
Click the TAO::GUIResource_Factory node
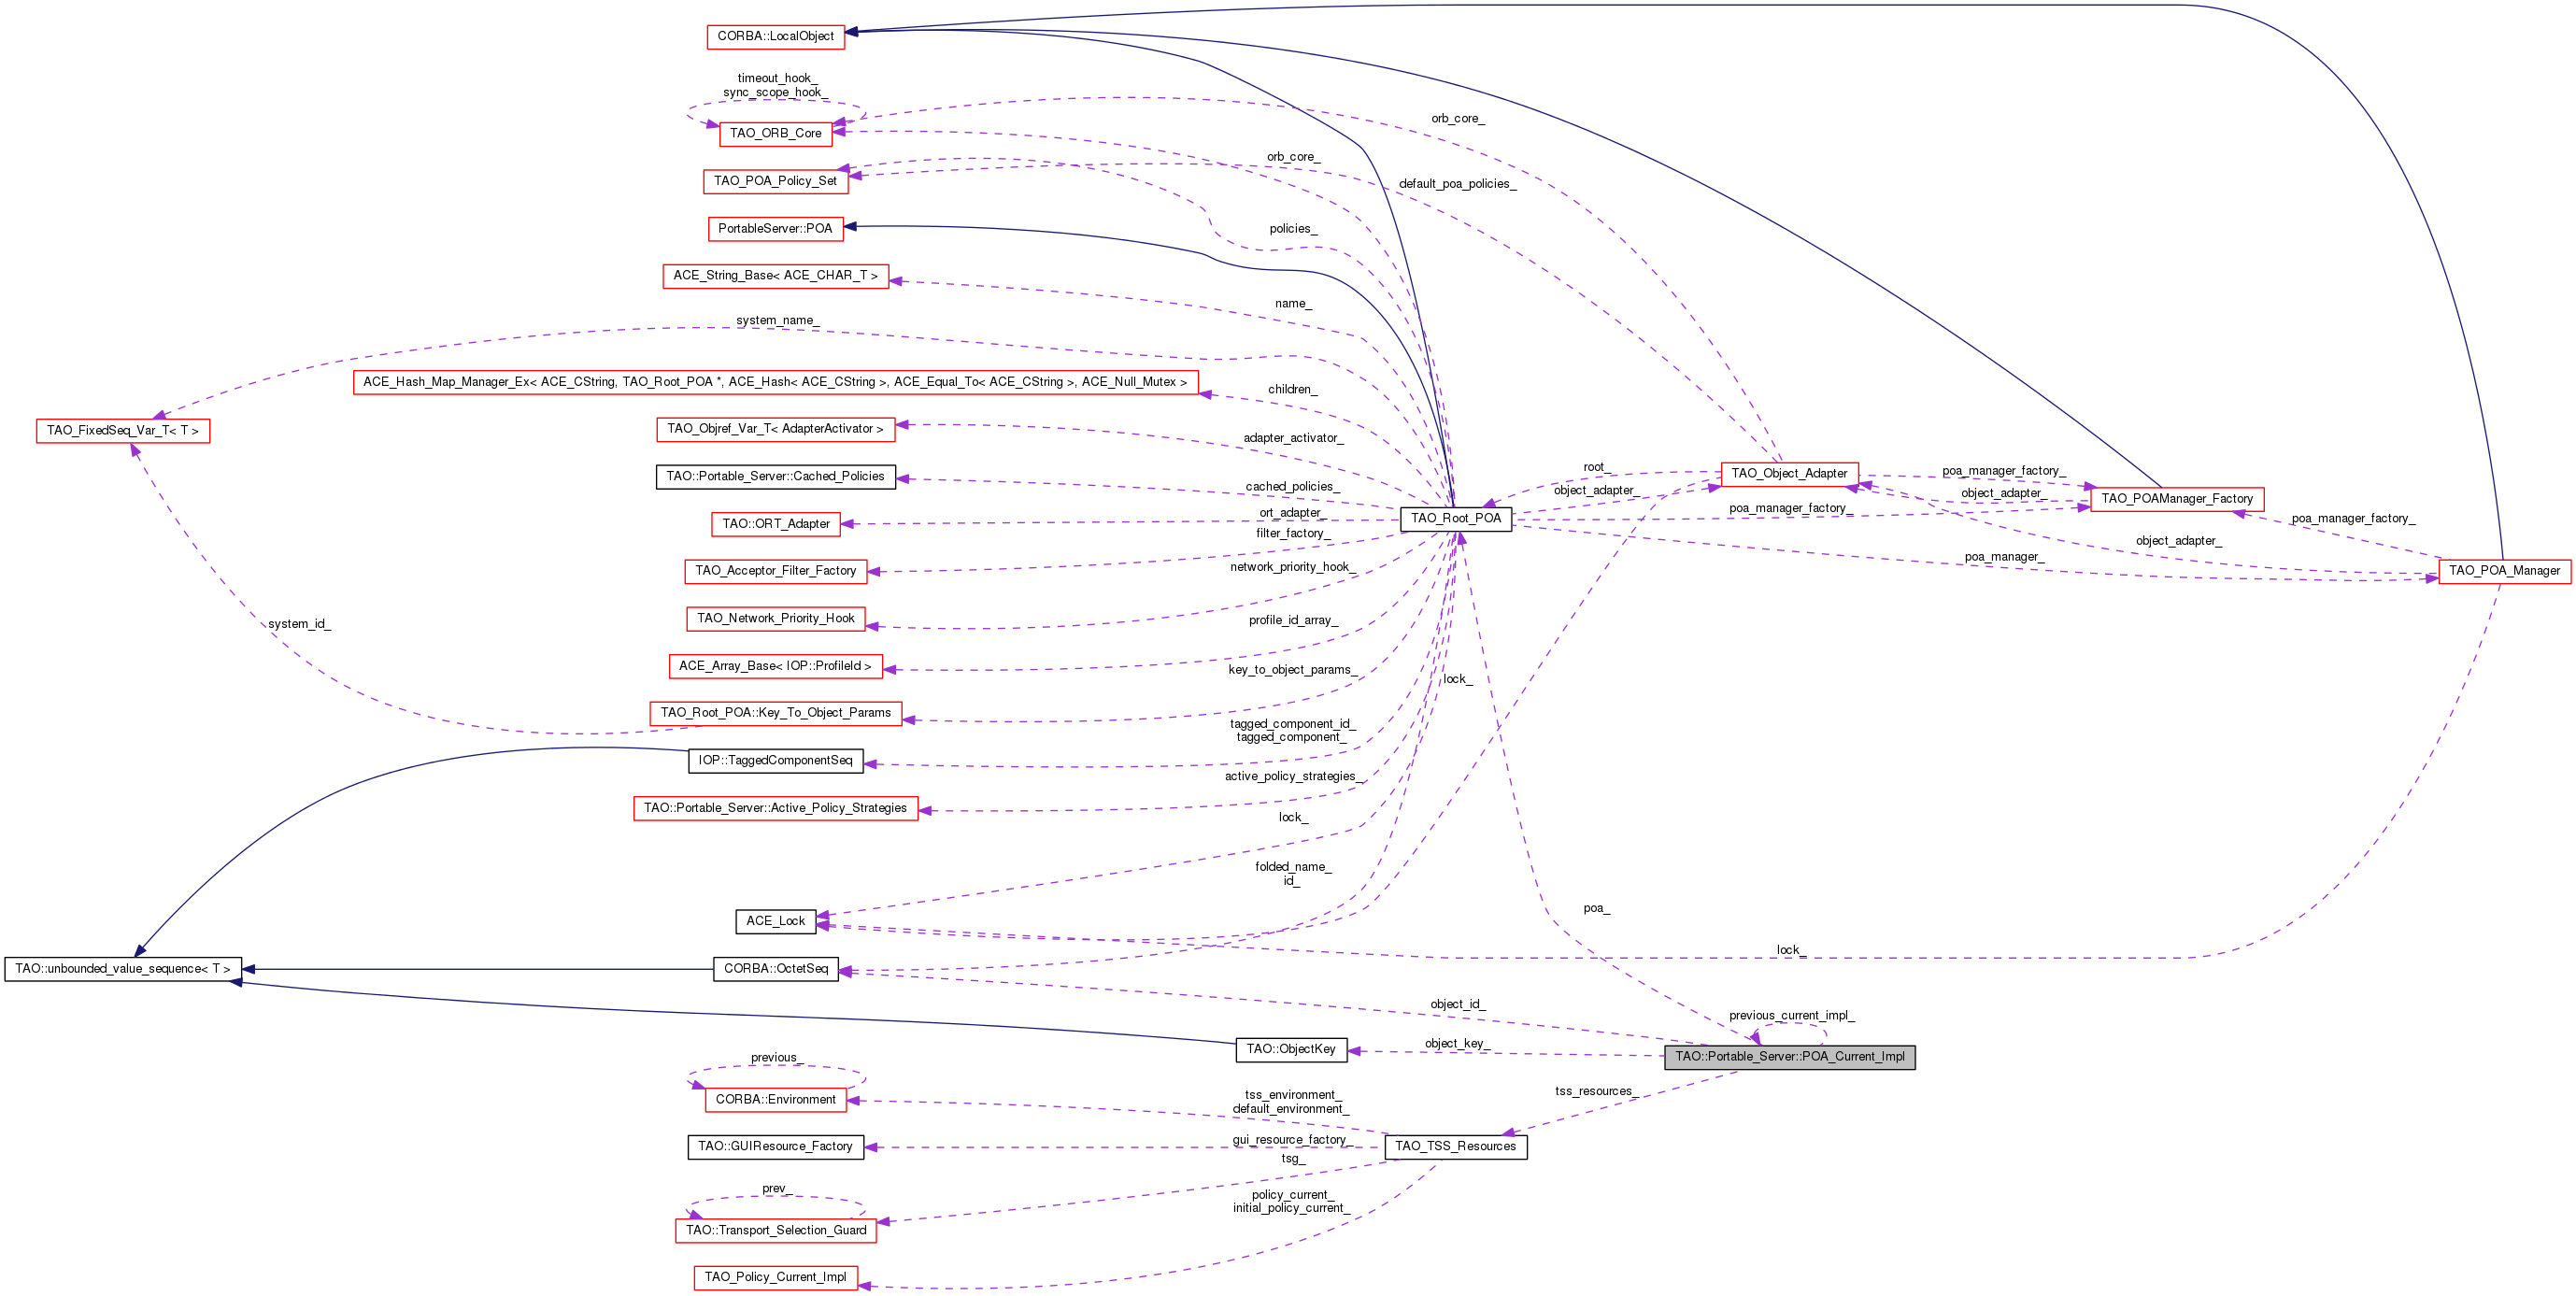pyautogui.click(x=775, y=1146)
